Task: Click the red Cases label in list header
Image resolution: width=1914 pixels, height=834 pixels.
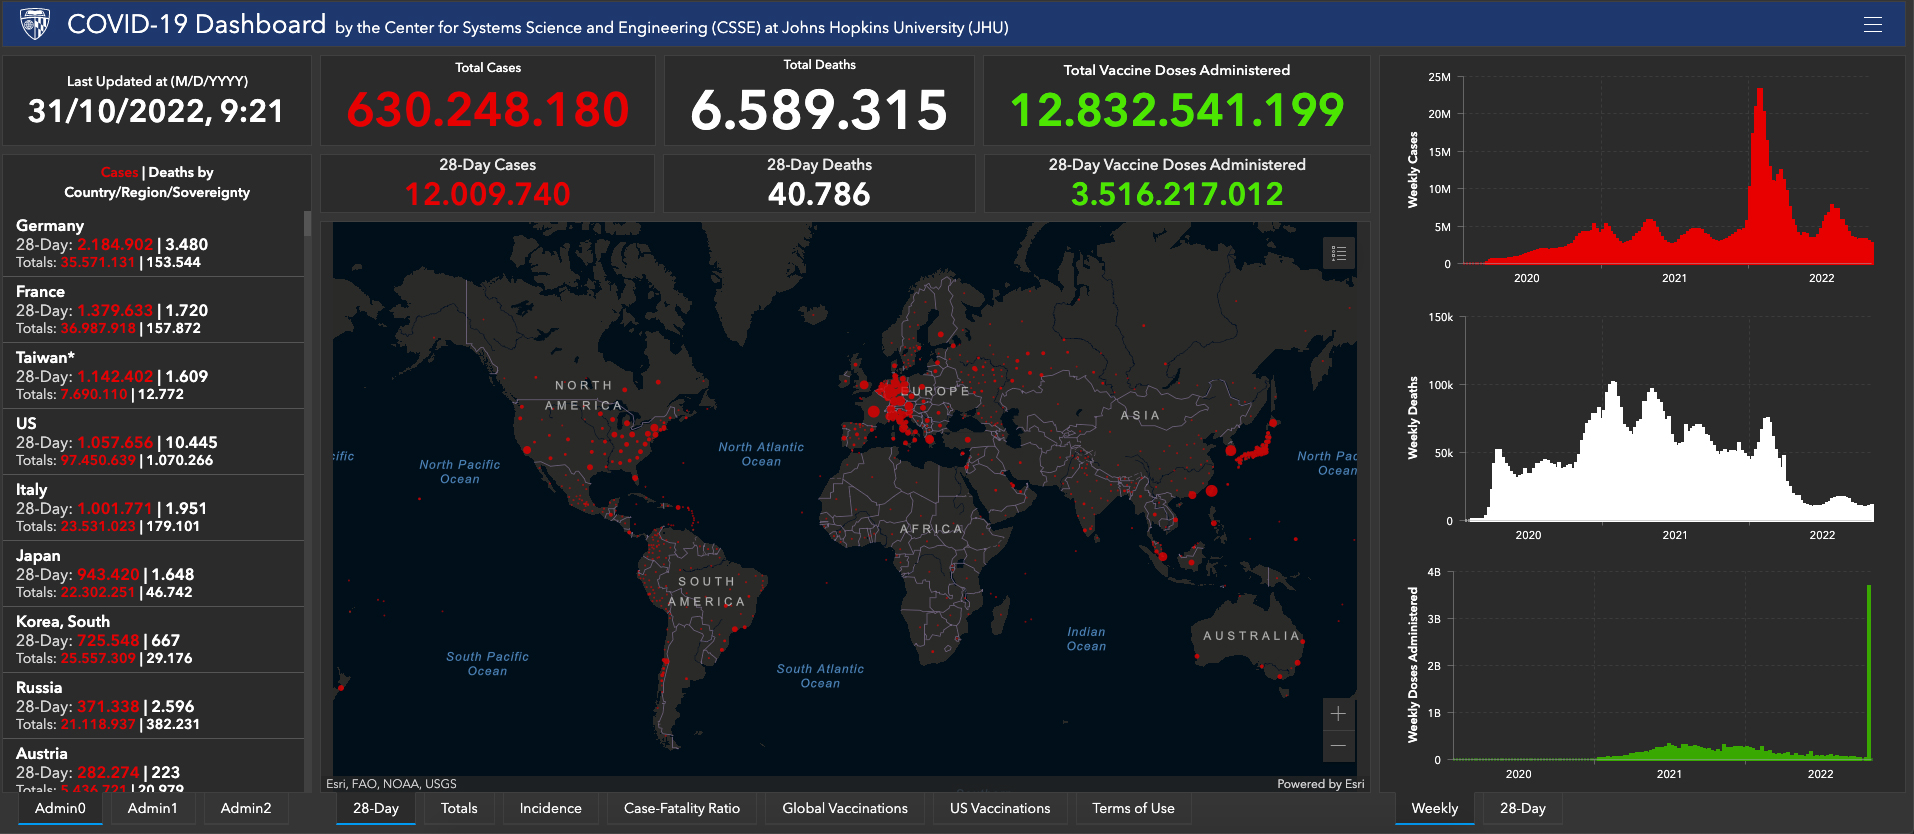Action: pos(119,172)
